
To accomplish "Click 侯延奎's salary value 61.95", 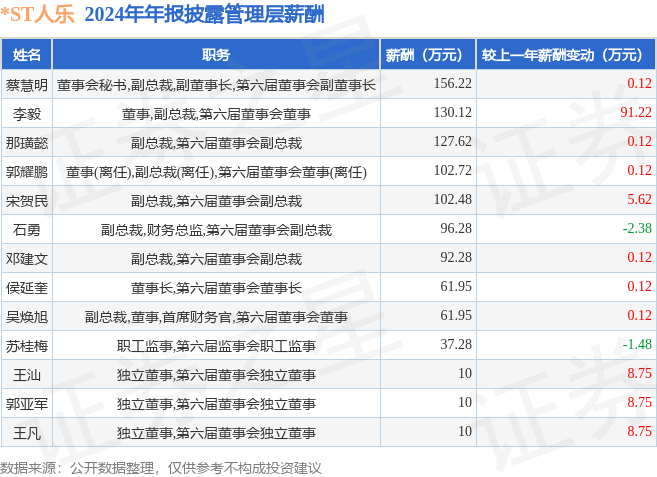I will tap(456, 286).
